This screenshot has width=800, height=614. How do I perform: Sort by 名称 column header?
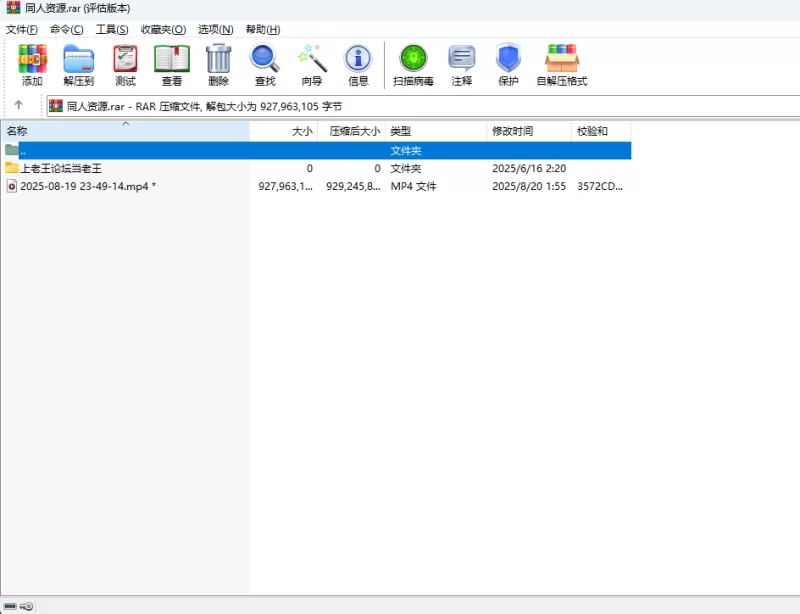click(126, 131)
